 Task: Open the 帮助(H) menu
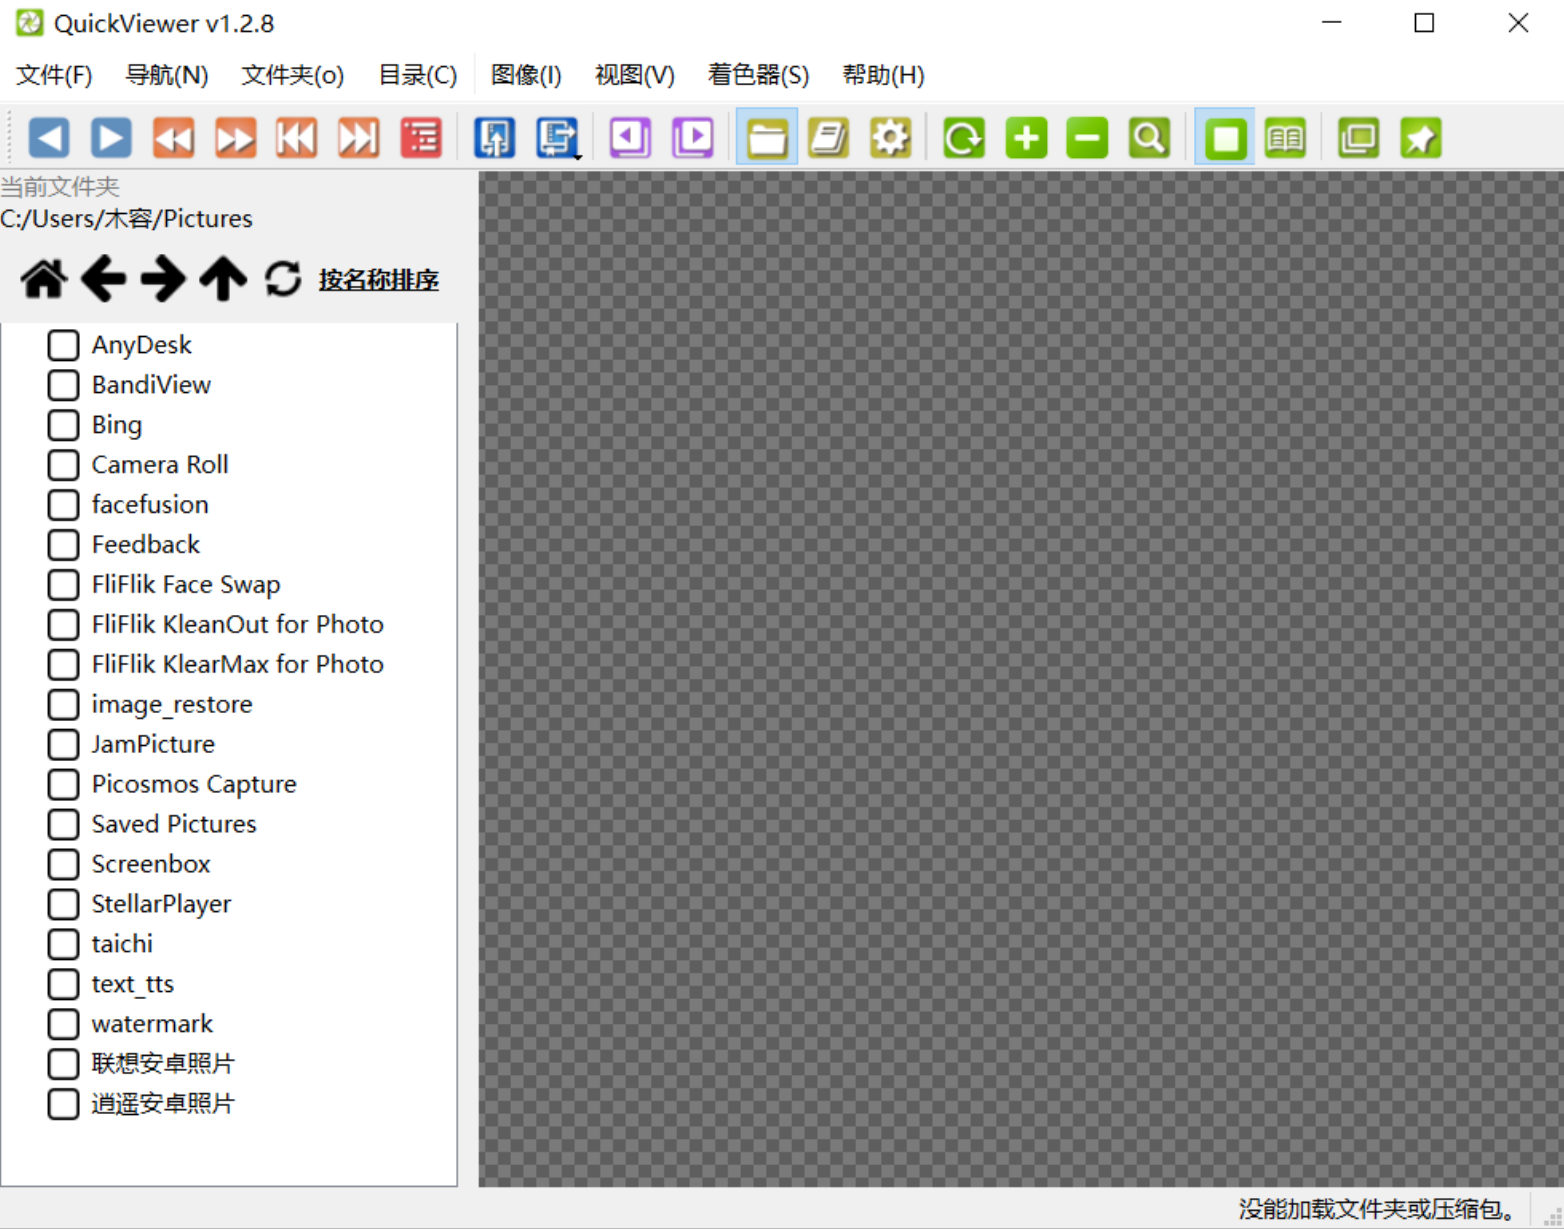pyautogui.click(x=883, y=75)
